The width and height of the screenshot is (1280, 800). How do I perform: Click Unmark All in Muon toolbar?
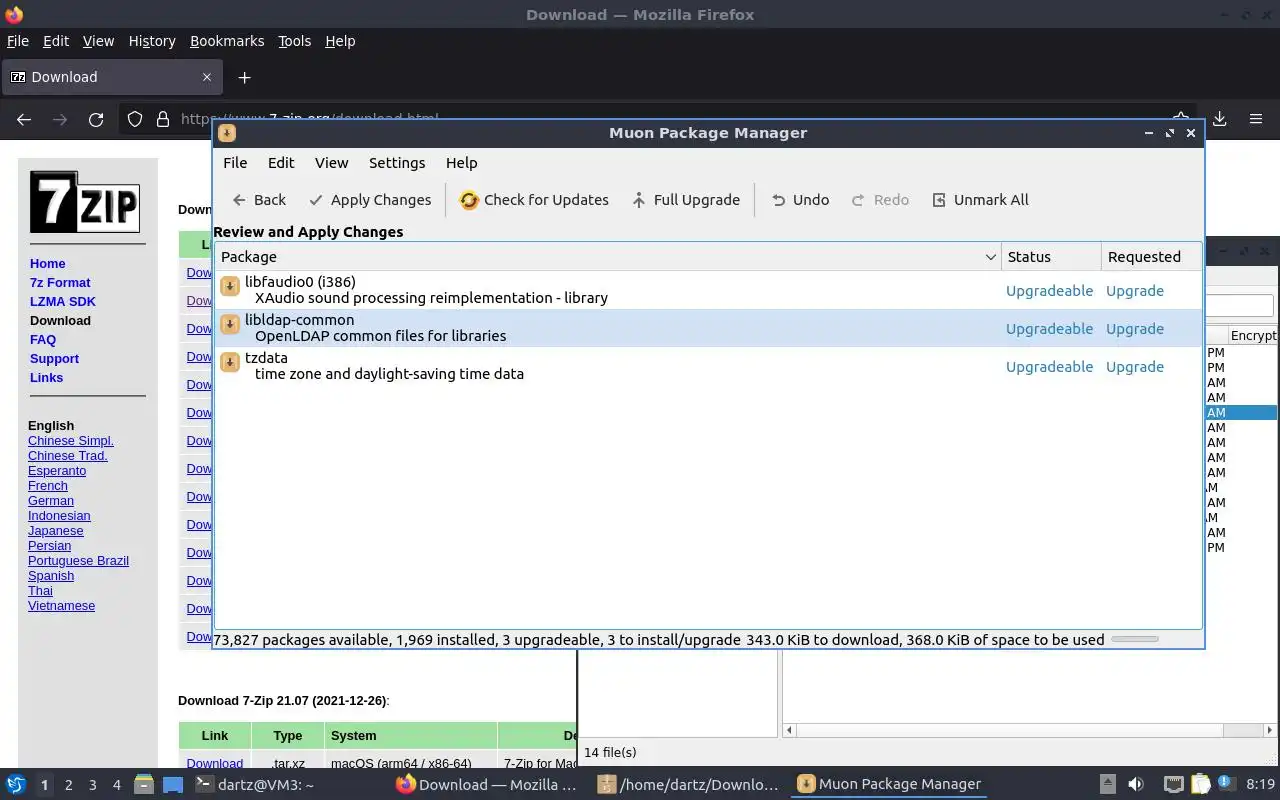[x=980, y=200]
